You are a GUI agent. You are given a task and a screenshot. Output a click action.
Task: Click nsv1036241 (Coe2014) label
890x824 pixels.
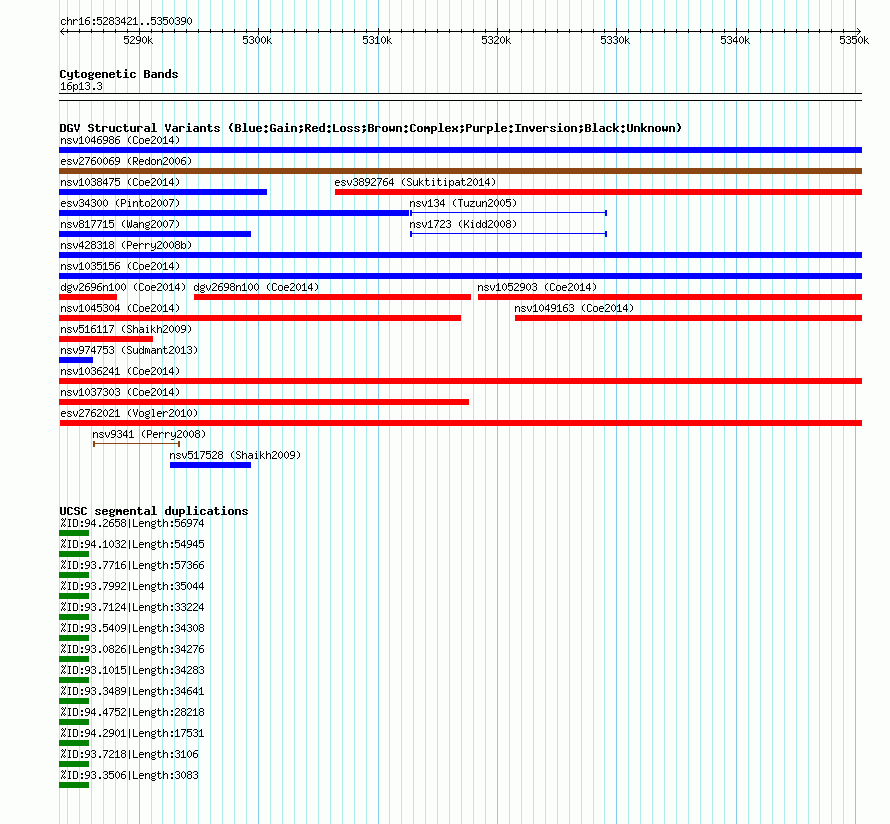120,371
